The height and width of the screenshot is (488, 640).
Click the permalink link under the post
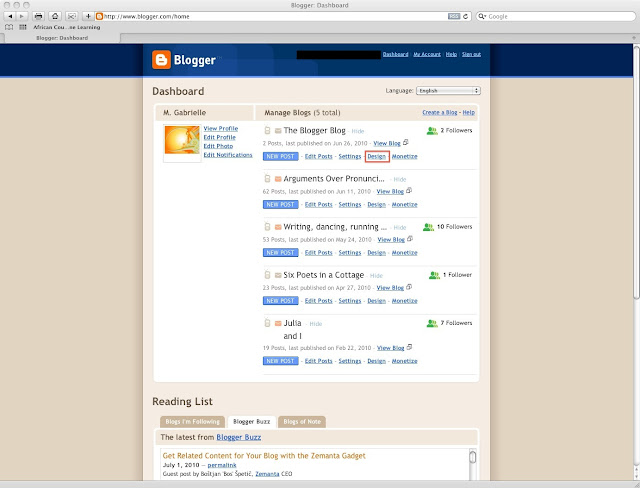click(222, 465)
